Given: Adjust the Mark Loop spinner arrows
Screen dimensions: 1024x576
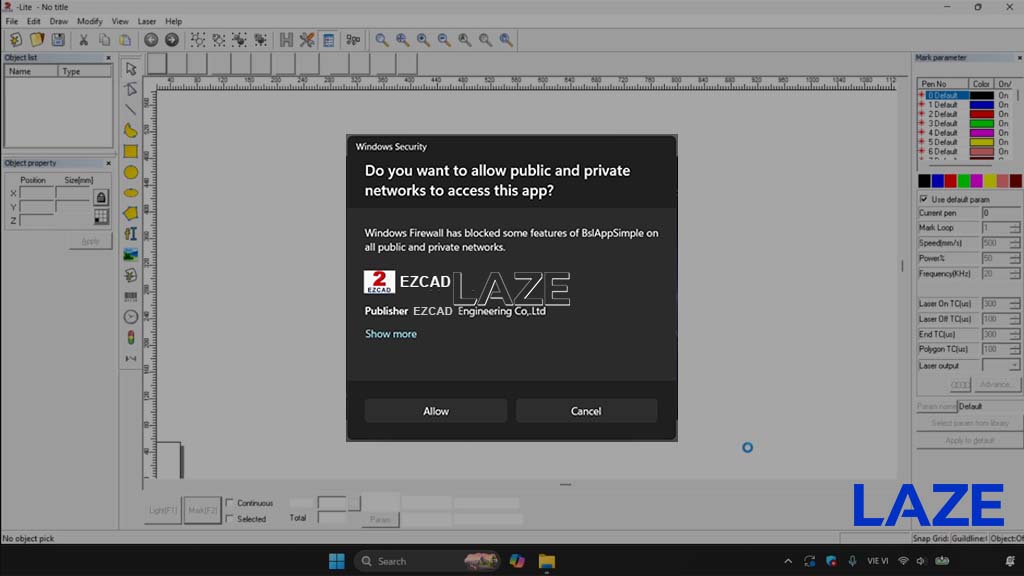Looking at the screenshot, I should tap(1014, 228).
